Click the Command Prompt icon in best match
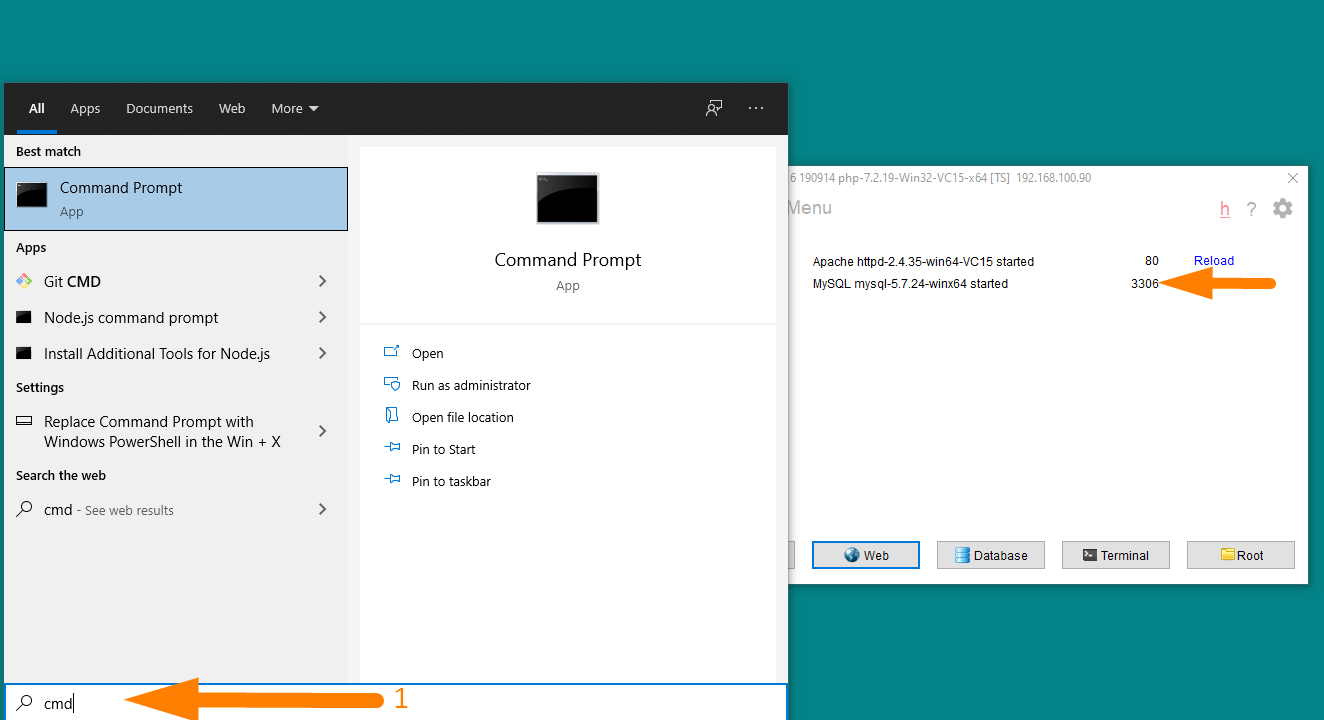Viewport: 1324px width, 720px height. (32, 195)
